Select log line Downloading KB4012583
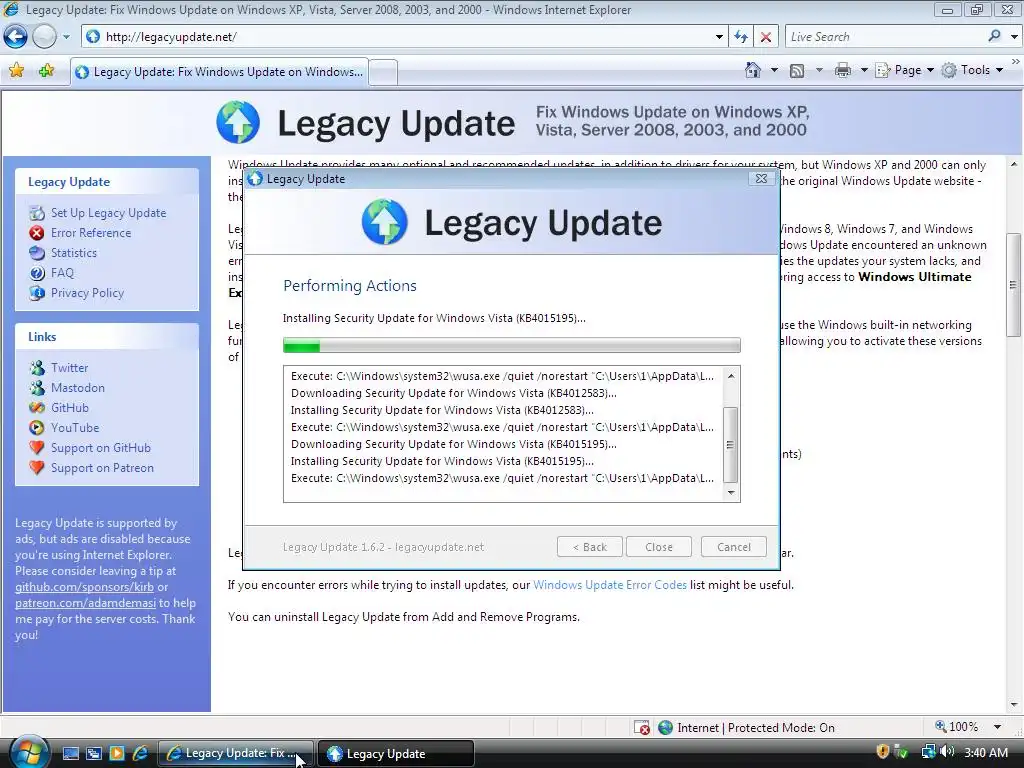Image resolution: width=1024 pixels, height=768 pixels. point(453,393)
